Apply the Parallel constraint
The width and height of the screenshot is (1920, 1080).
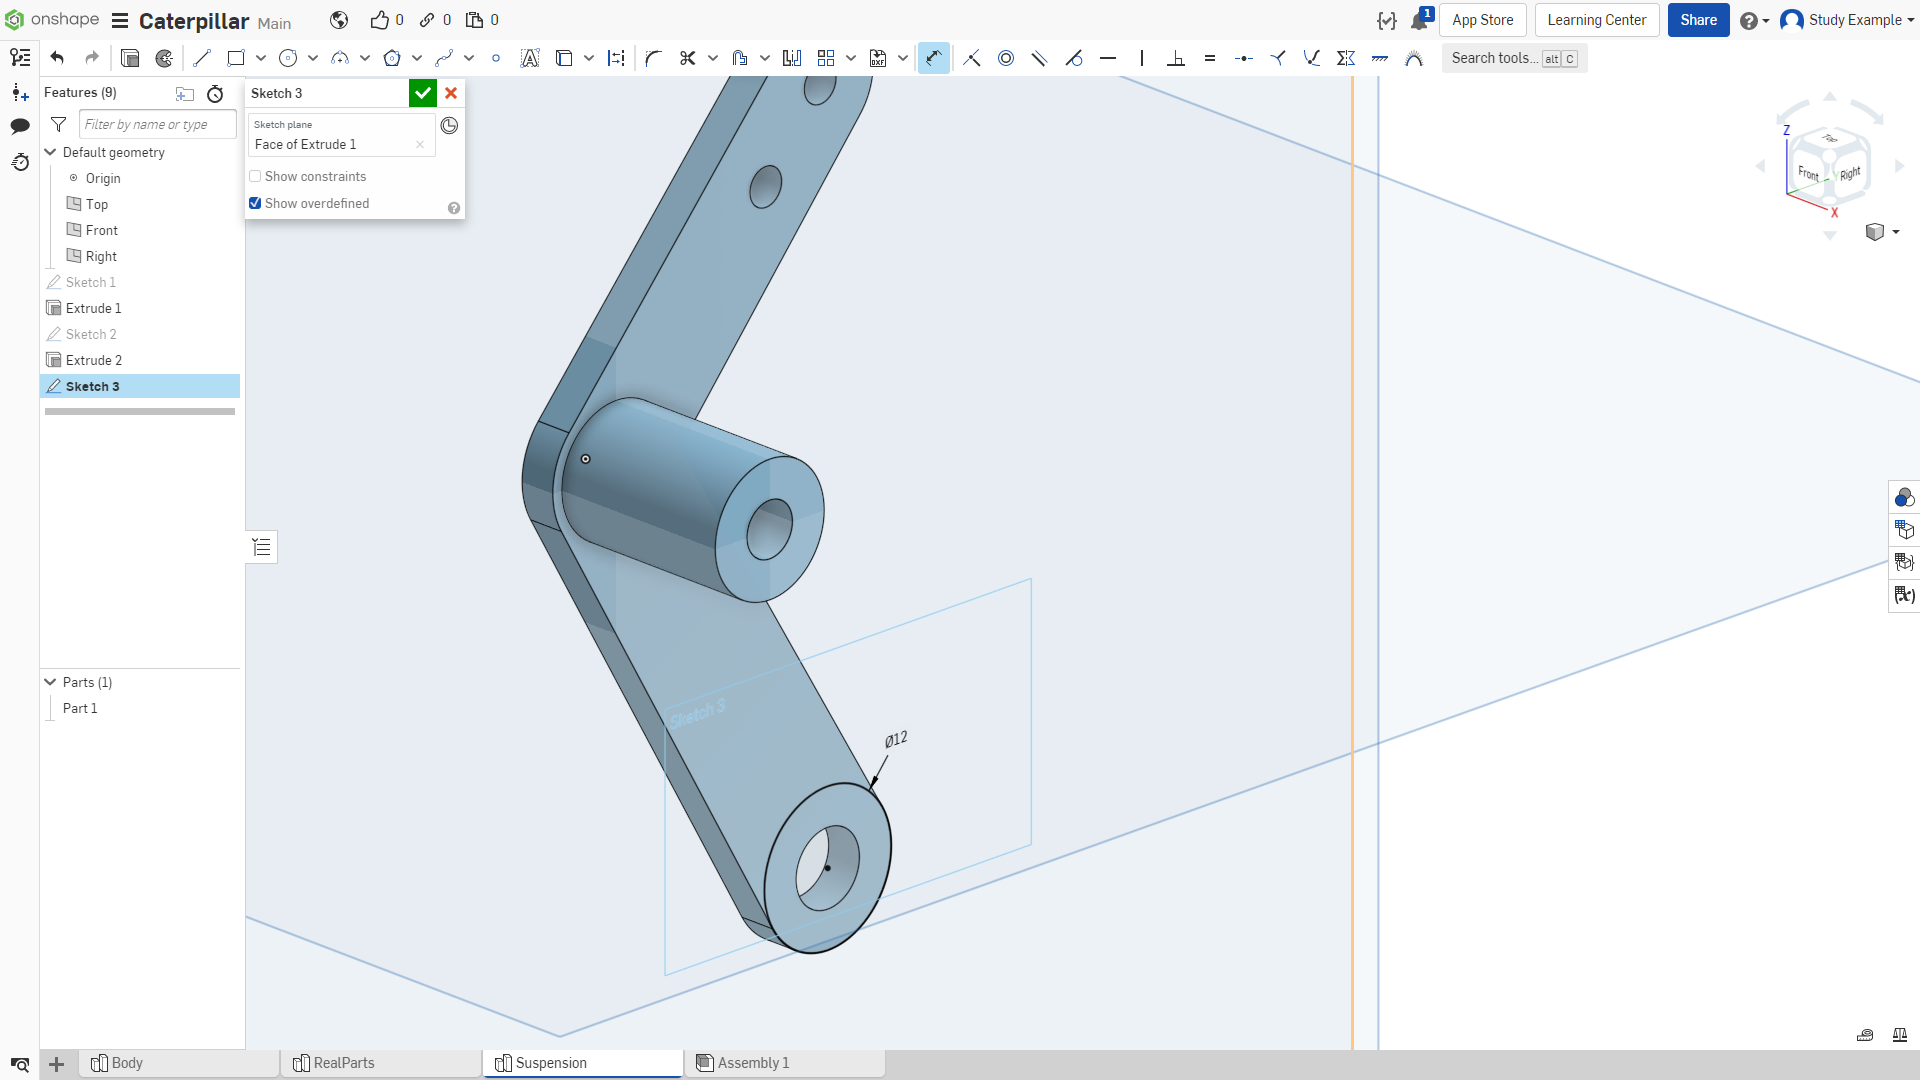(1040, 58)
